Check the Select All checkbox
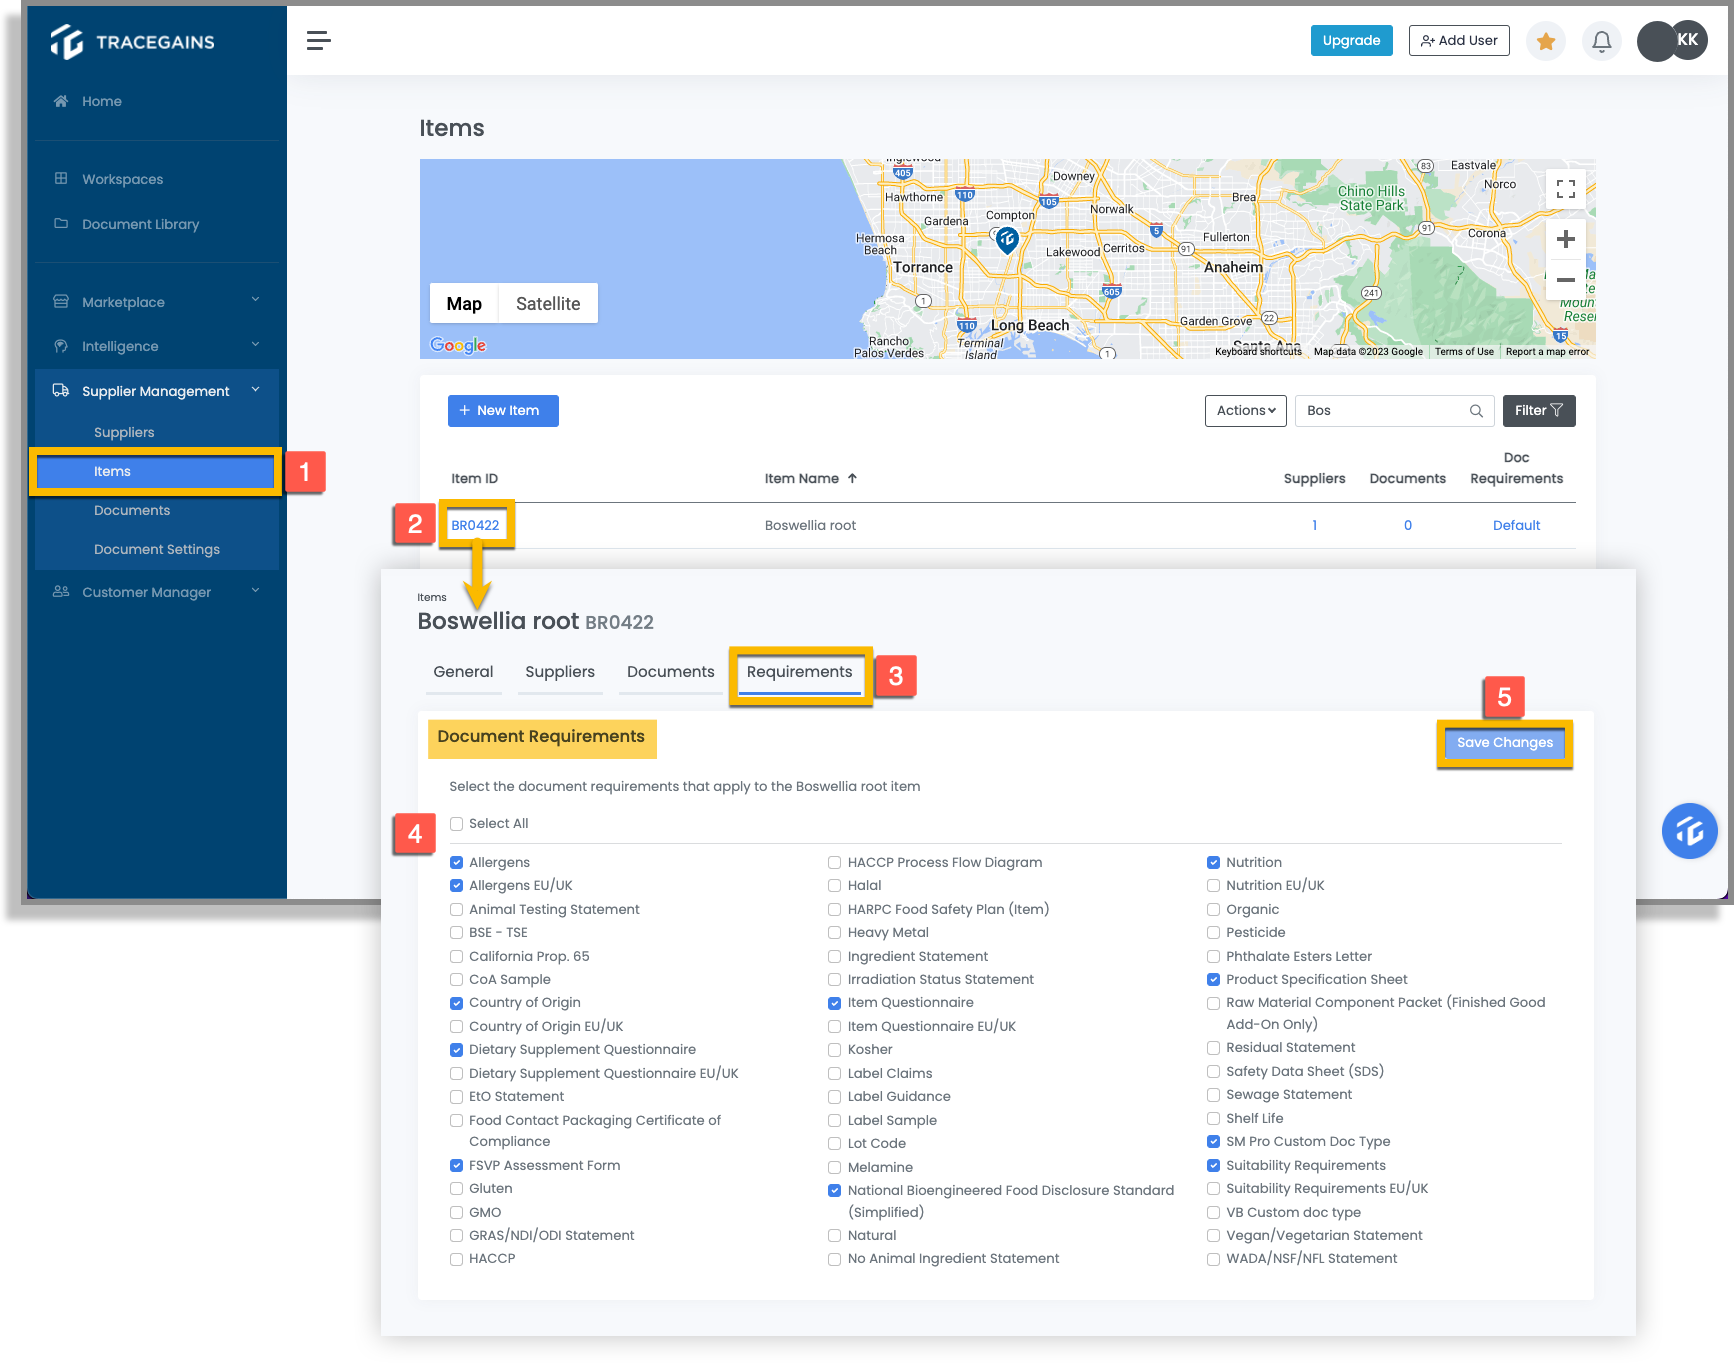This screenshot has height=1364, width=1734. (x=456, y=824)
